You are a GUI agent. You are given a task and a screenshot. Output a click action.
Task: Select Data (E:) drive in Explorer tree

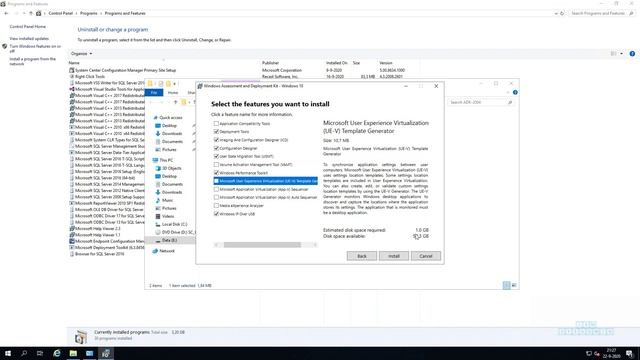point(169,240)
